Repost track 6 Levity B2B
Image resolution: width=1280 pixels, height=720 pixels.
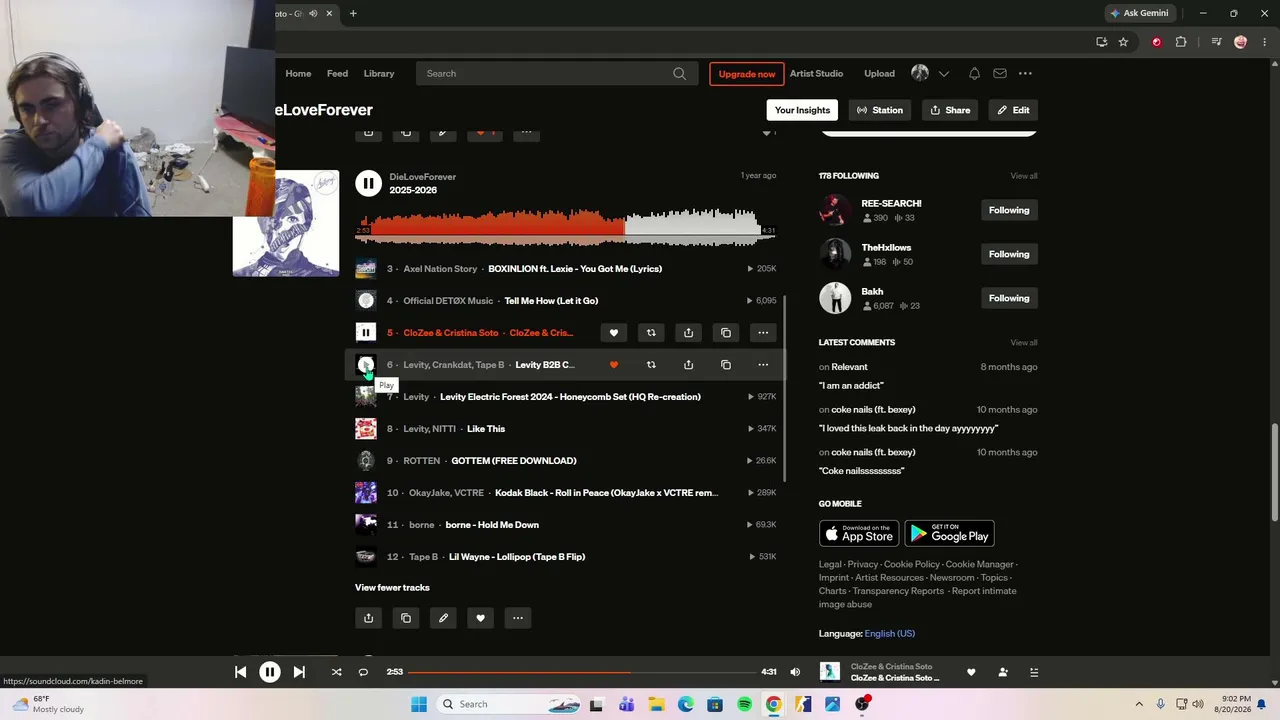point(651,365)
